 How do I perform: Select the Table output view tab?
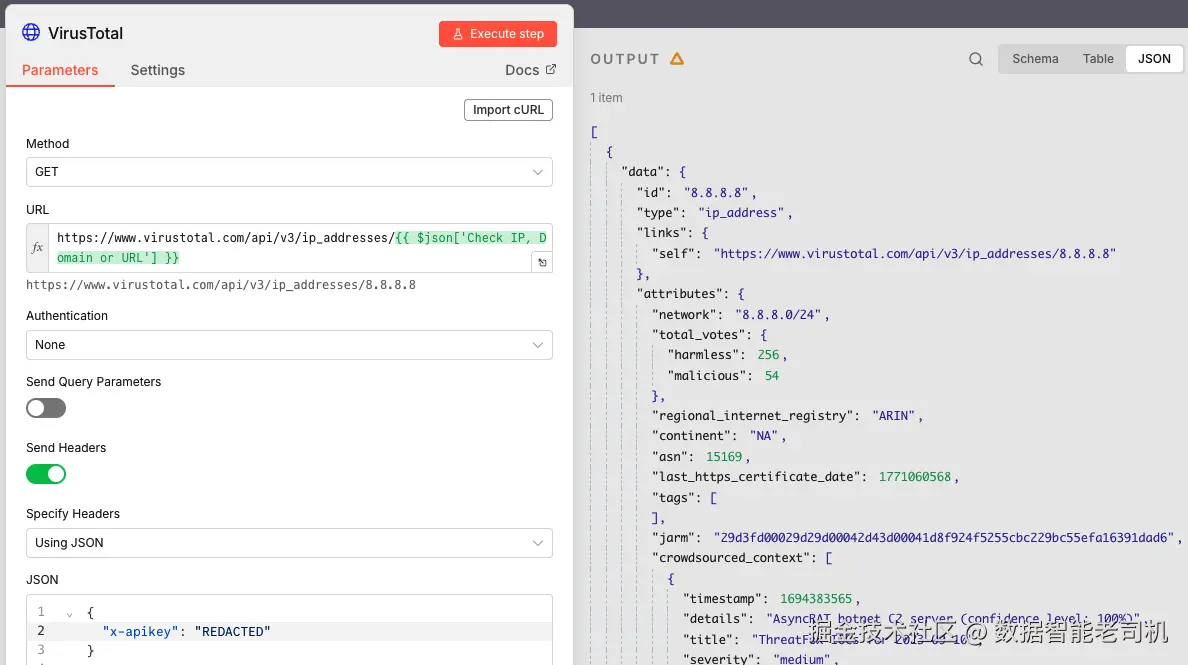[x=1098, y=59]
